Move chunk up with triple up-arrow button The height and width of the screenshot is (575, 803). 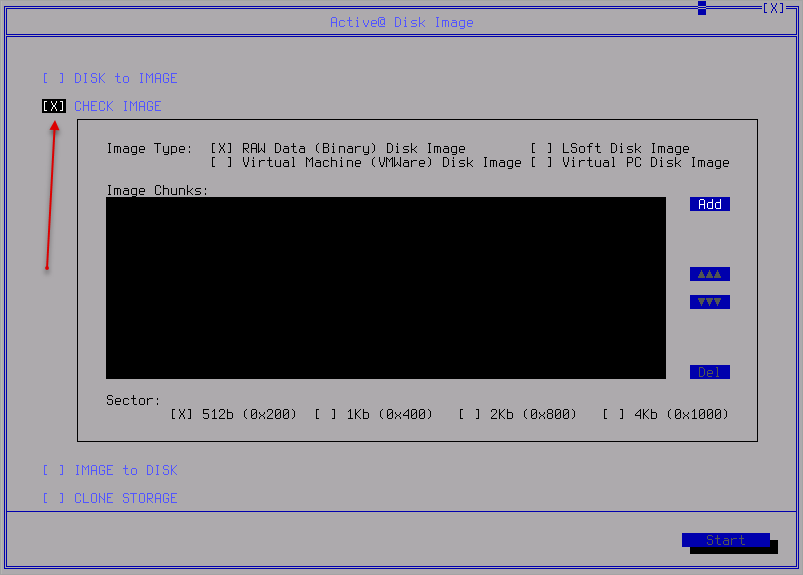click(710, 274)
